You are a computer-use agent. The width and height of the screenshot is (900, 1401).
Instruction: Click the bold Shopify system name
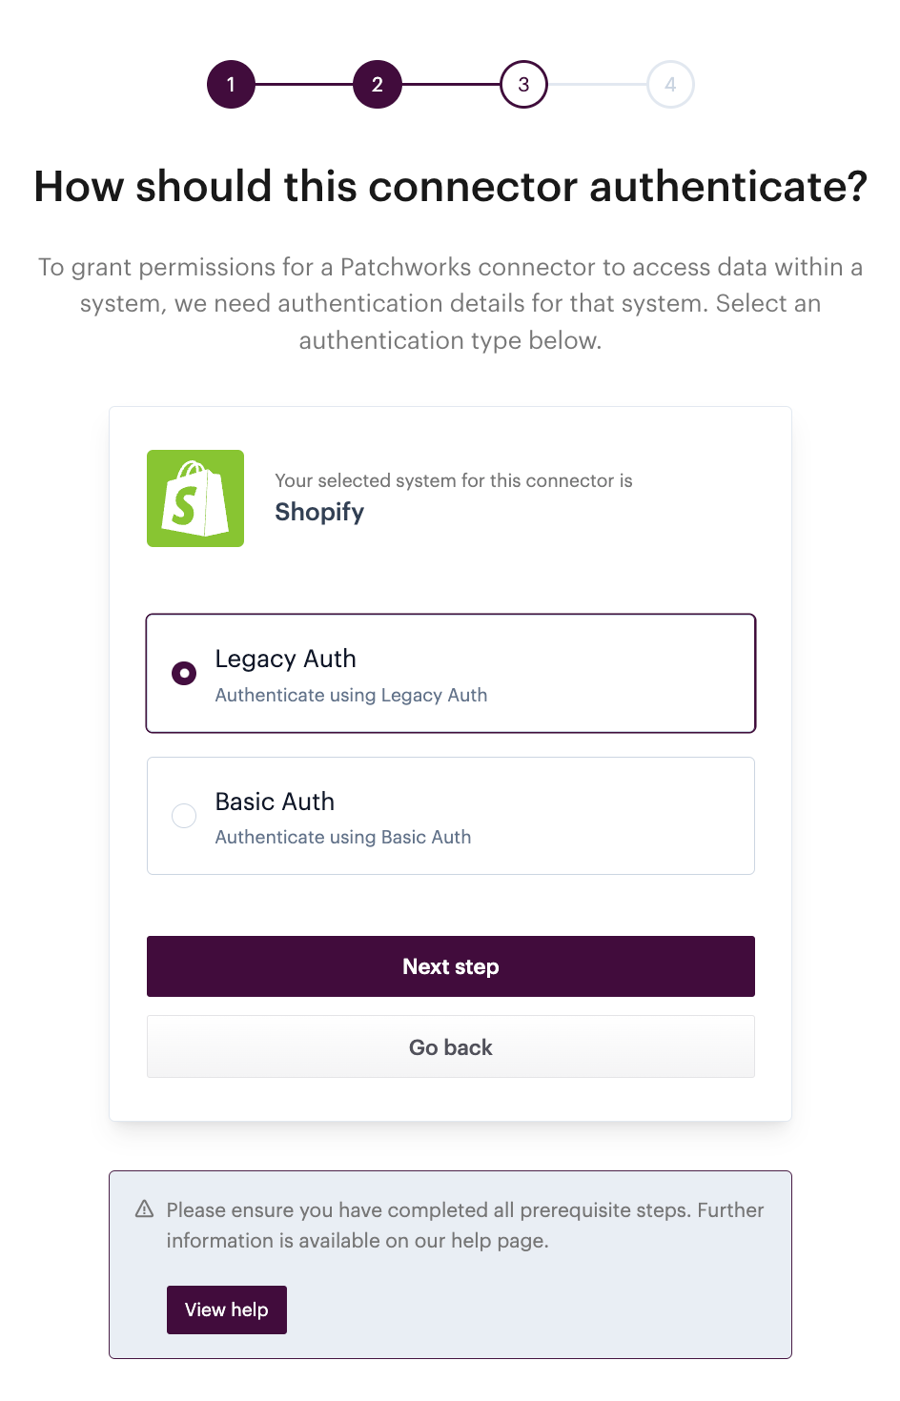click(x=319, y=512)
